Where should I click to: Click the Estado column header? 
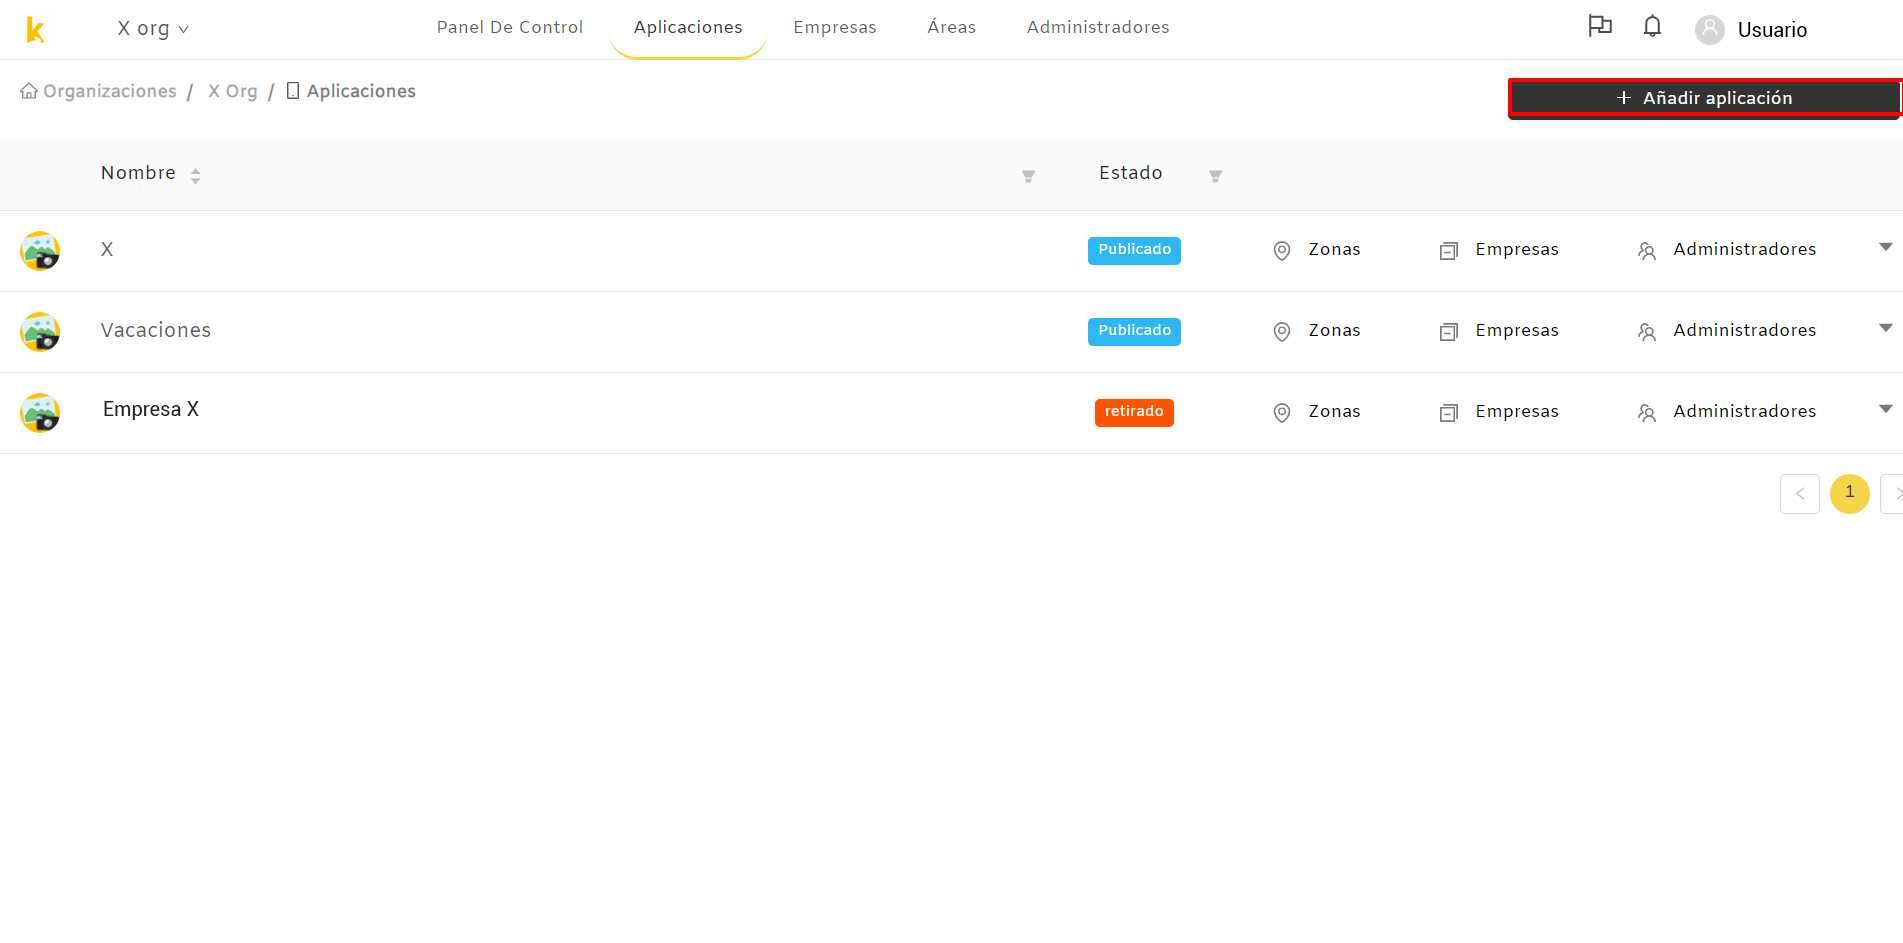[1131, 173]
